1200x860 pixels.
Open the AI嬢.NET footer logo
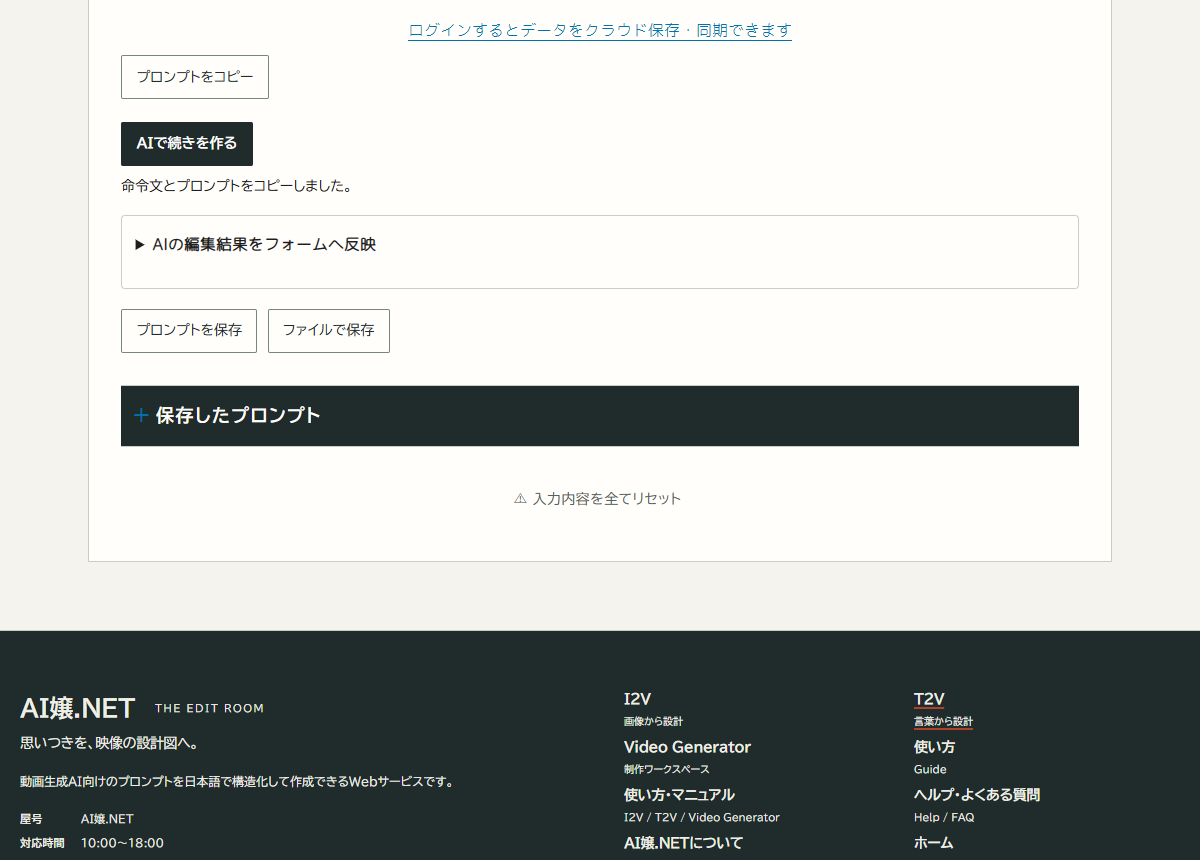77,708
